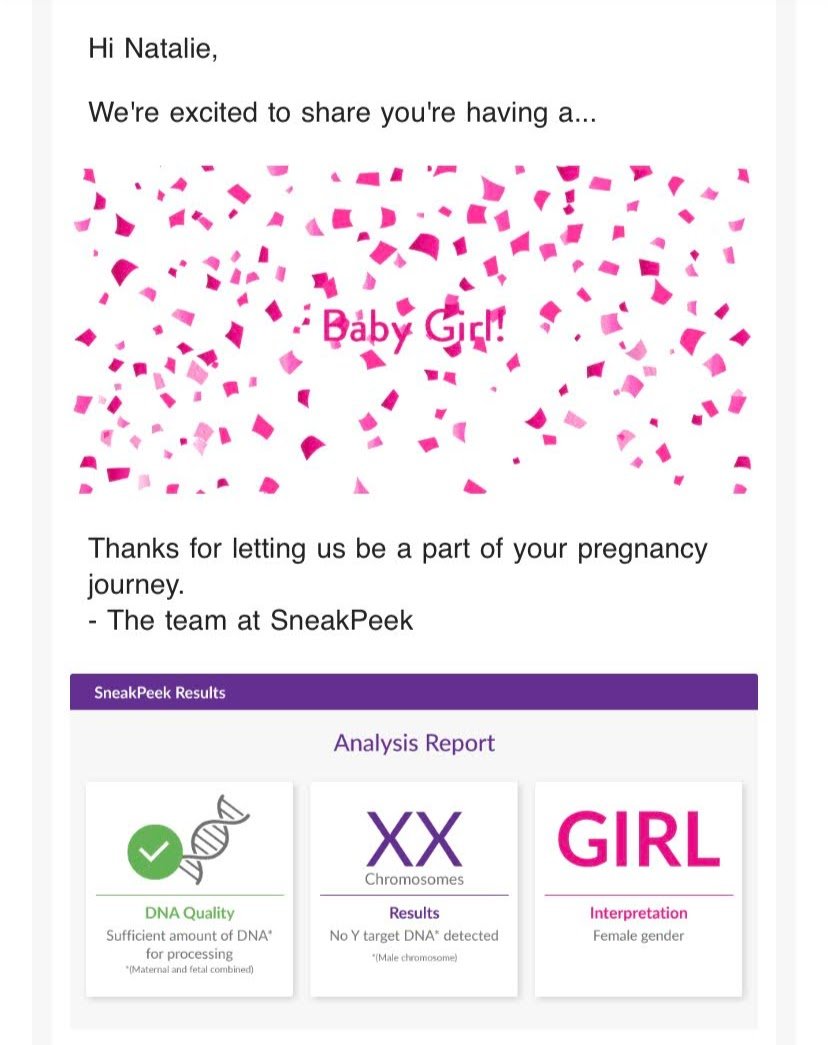Image resolution: width=828 pixels, height=1045 pixels.
Task: Click the Baby Girl! confetti banner text
Action: [414, 329]
